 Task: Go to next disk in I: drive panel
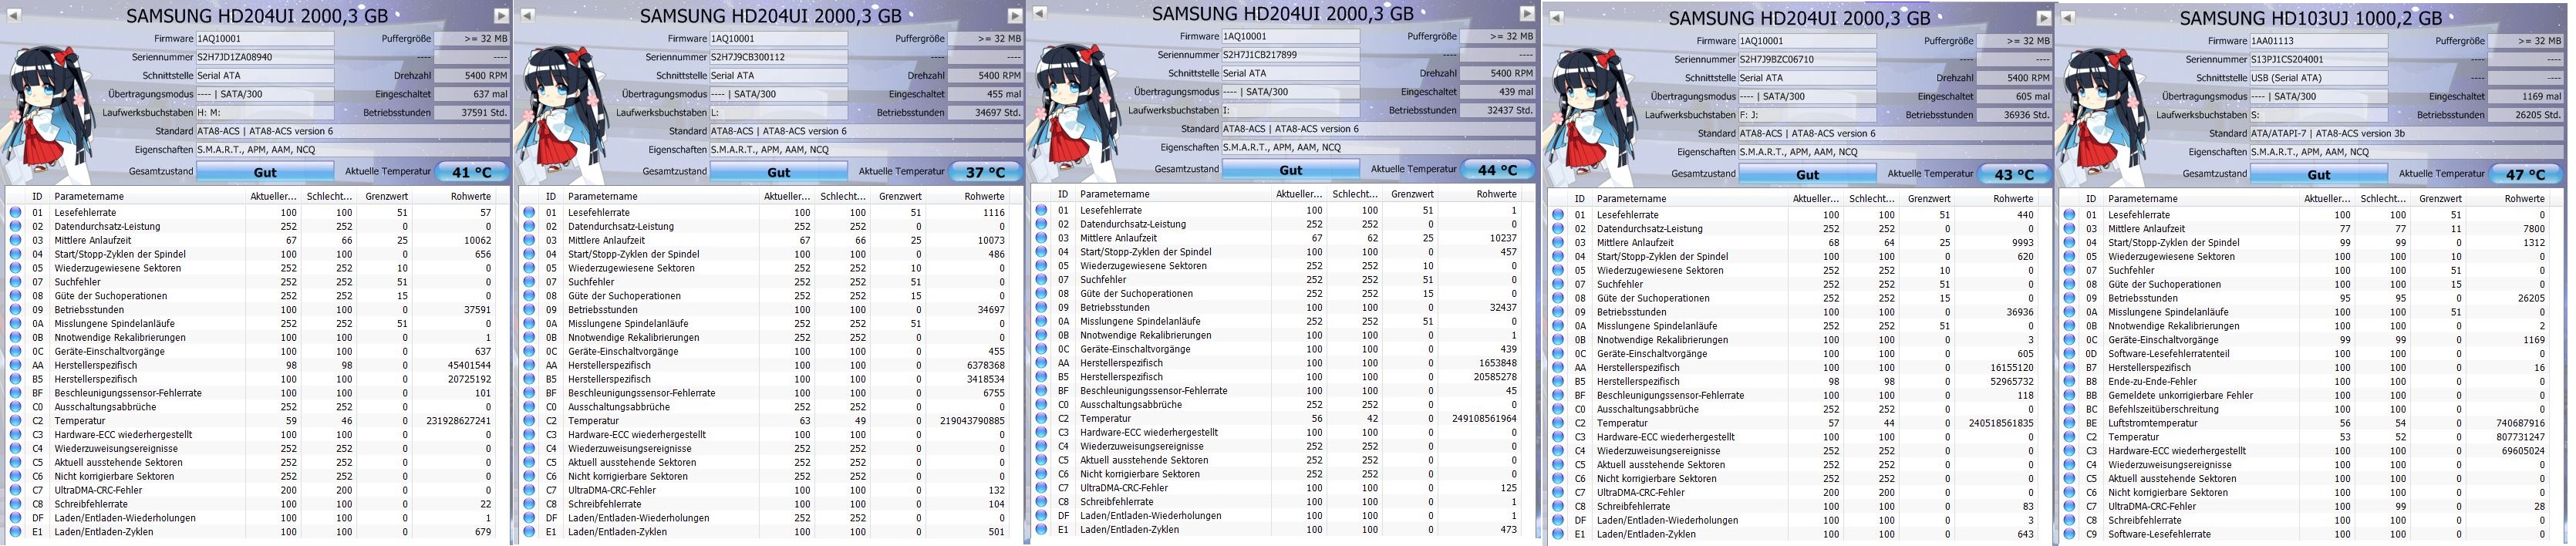(1527, 13)
